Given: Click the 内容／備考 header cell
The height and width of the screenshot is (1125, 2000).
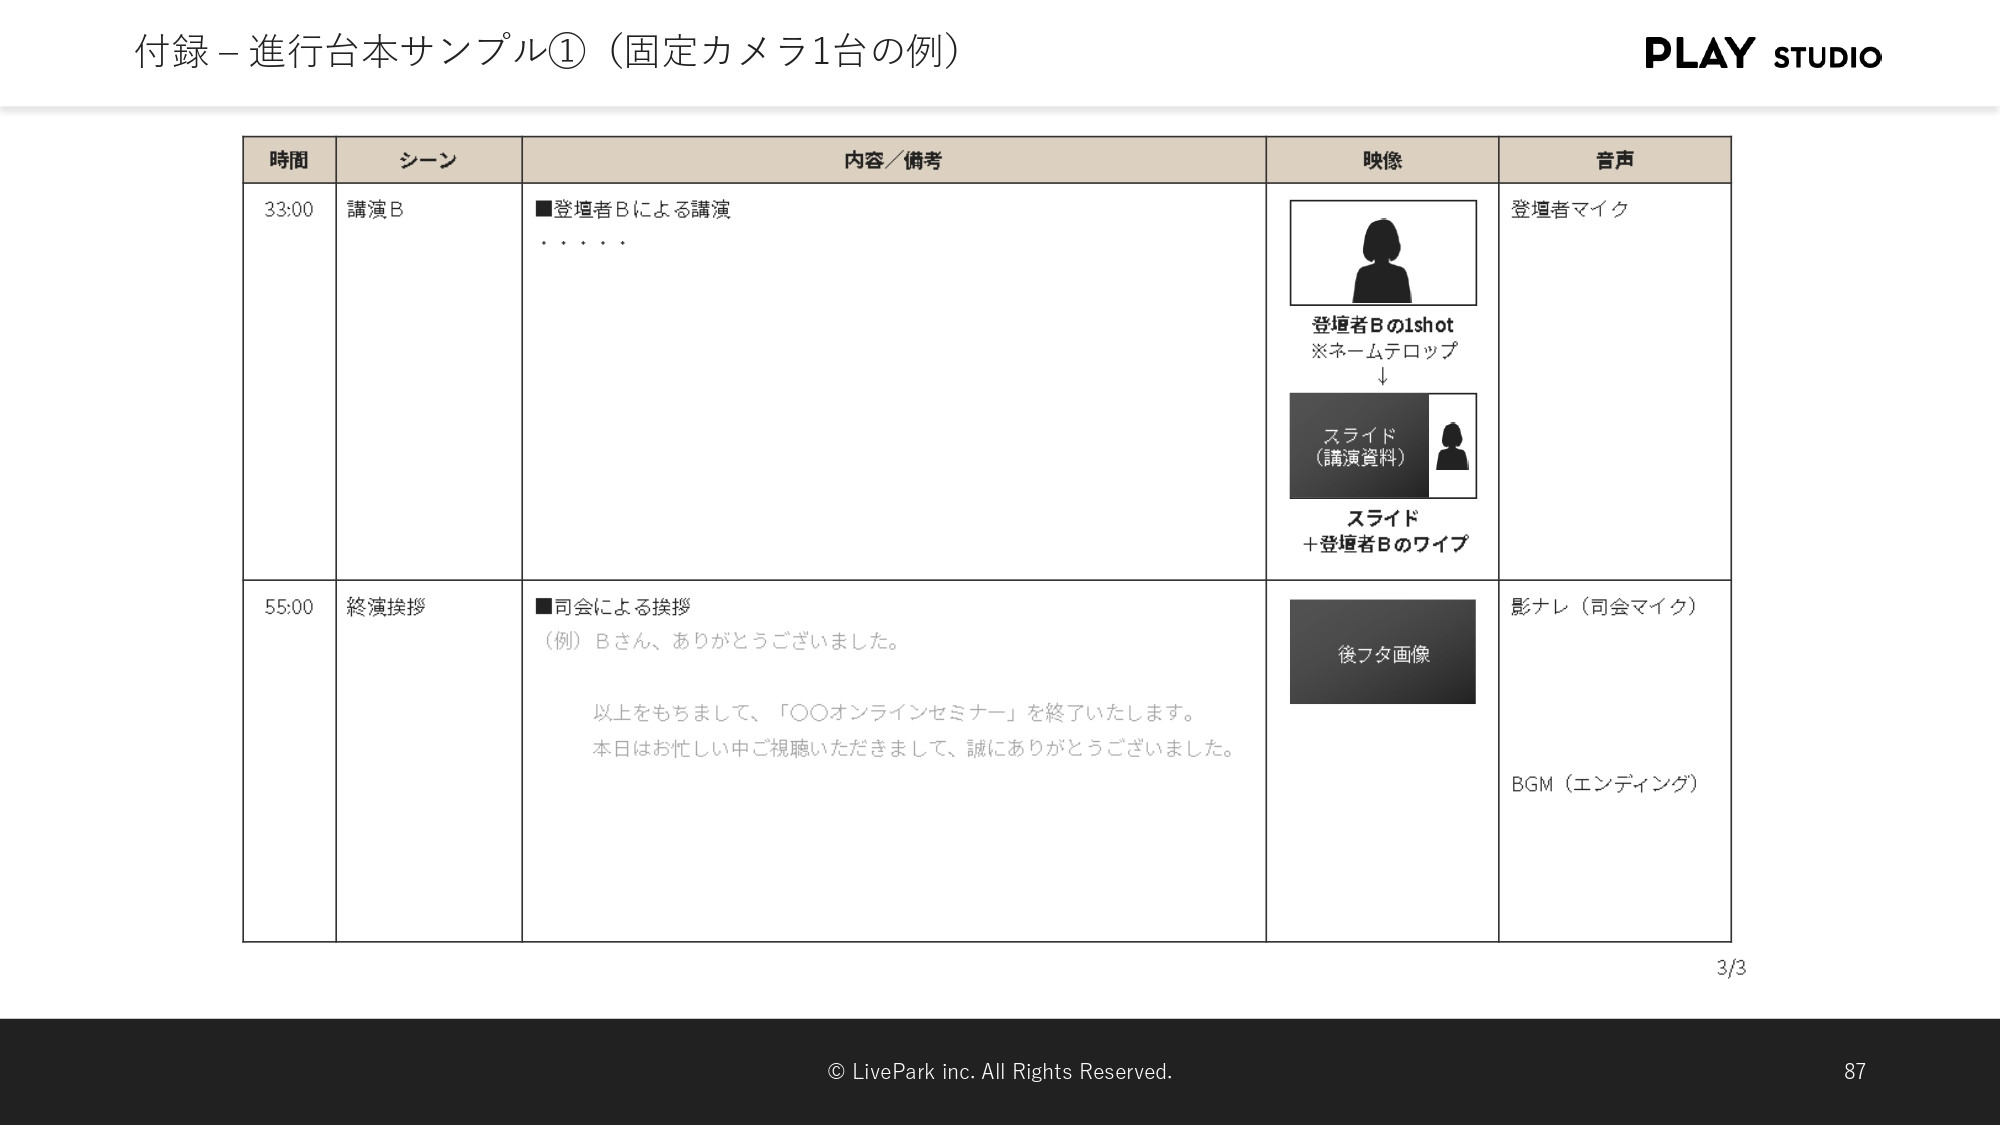Looking at the screenshot, I should point(894,159).
